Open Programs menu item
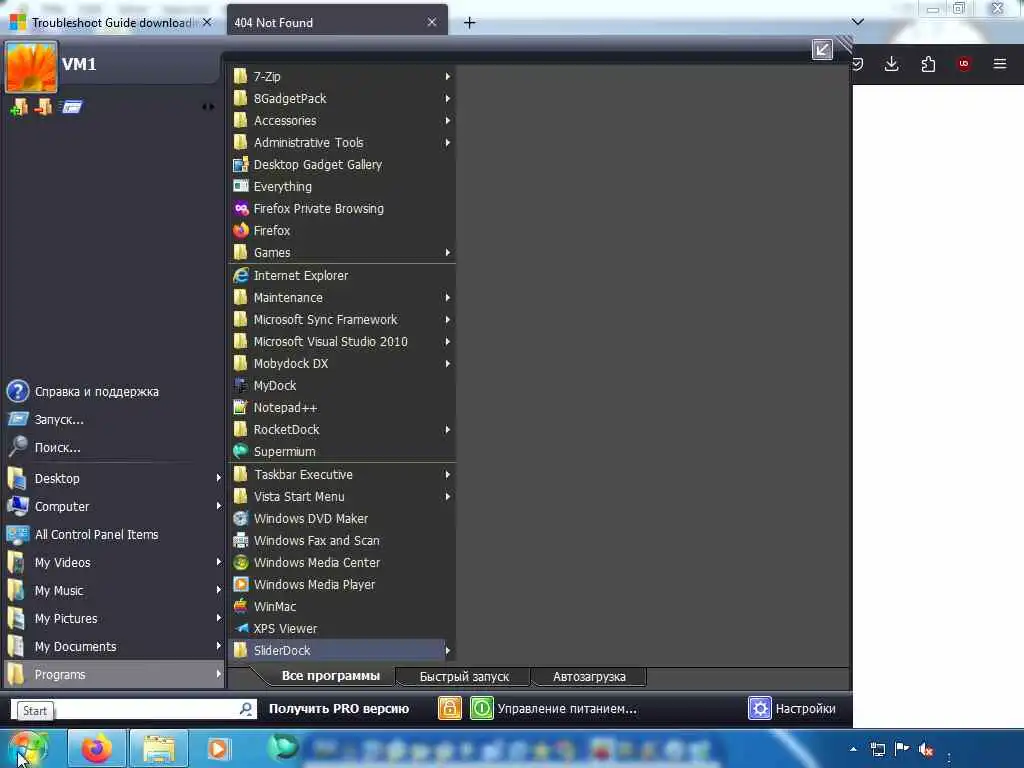This screenshot has width=1024, height=768. point(114,675)
